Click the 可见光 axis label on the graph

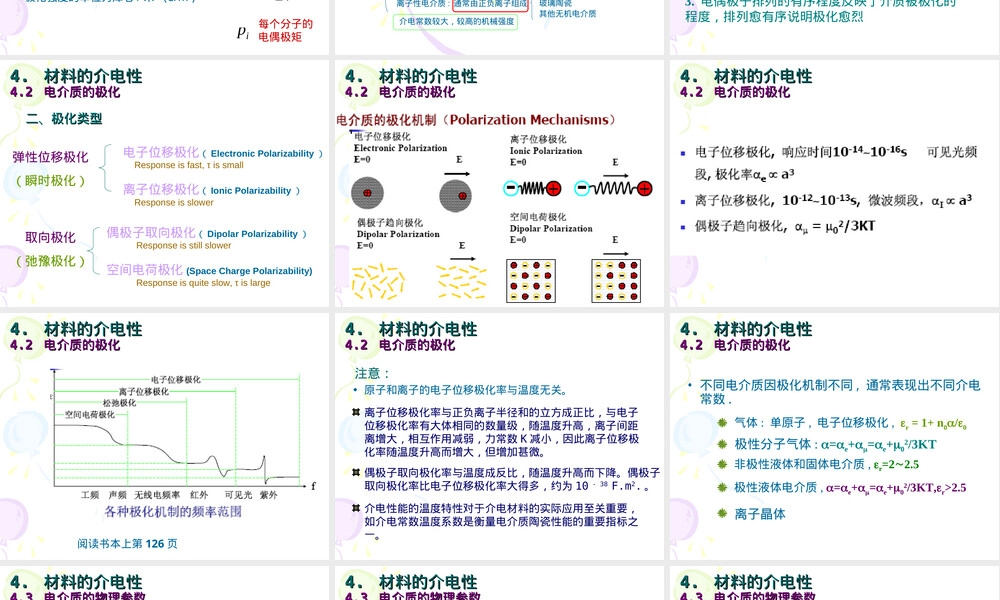click(x=239, y=495)
